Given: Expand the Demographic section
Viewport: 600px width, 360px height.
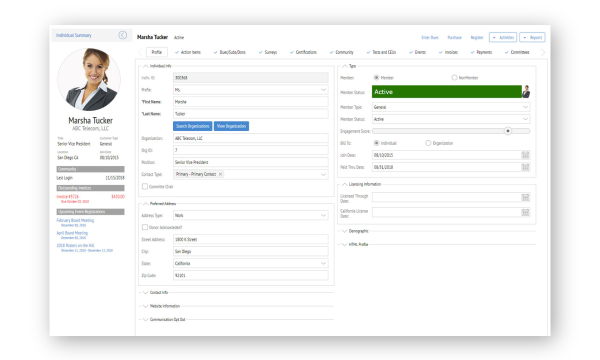Looking at the screenshot, I should [x=344, y=231].
